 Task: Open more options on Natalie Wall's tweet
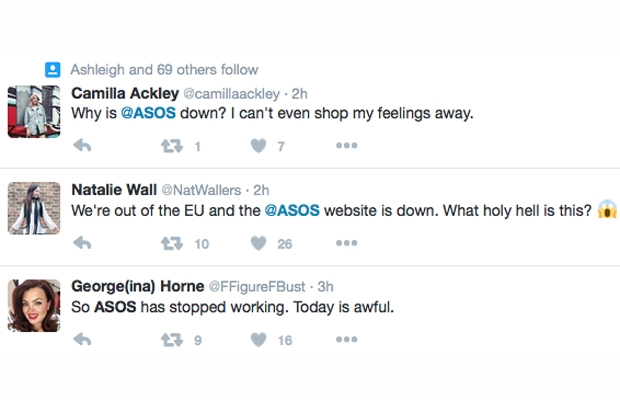point(347,243)
